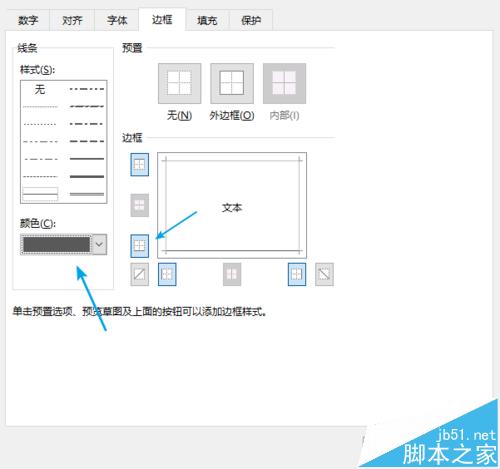The height and width of the screenshot is (469, 500).
Task: Toggle the right border button
Action: pos(297,274)
